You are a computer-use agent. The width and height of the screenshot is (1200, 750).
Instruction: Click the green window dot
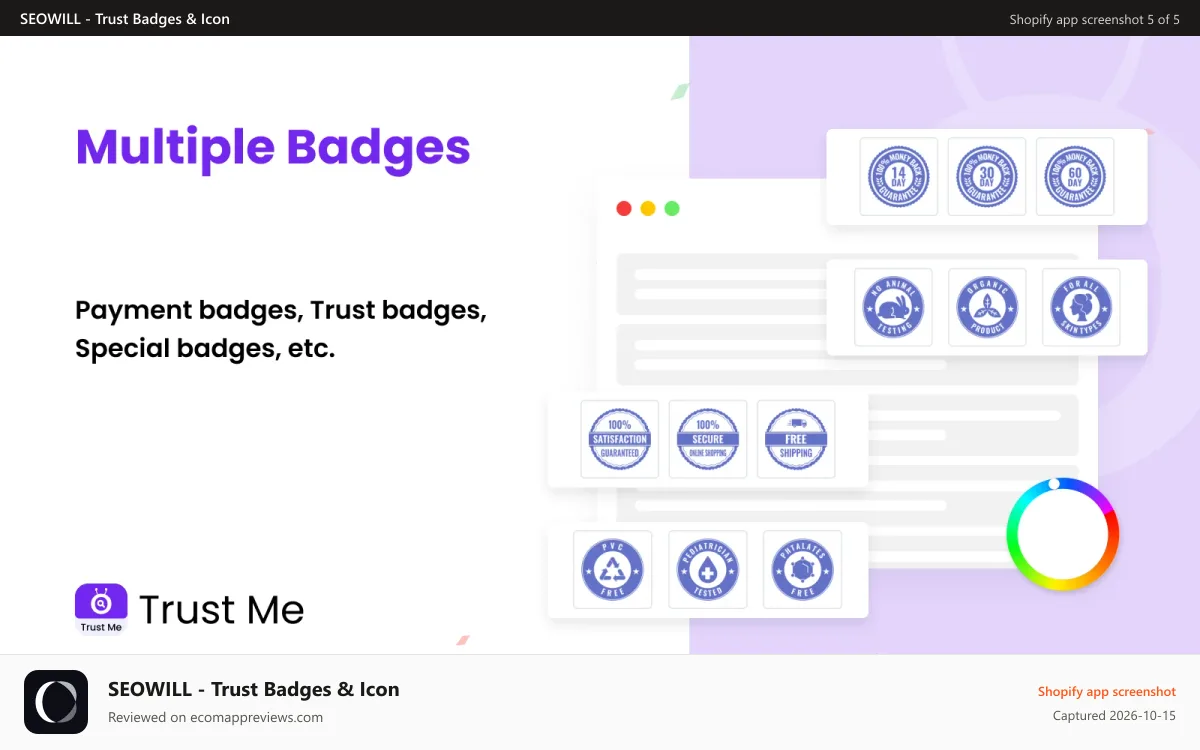pyautogui.click(x=672, y=208)
